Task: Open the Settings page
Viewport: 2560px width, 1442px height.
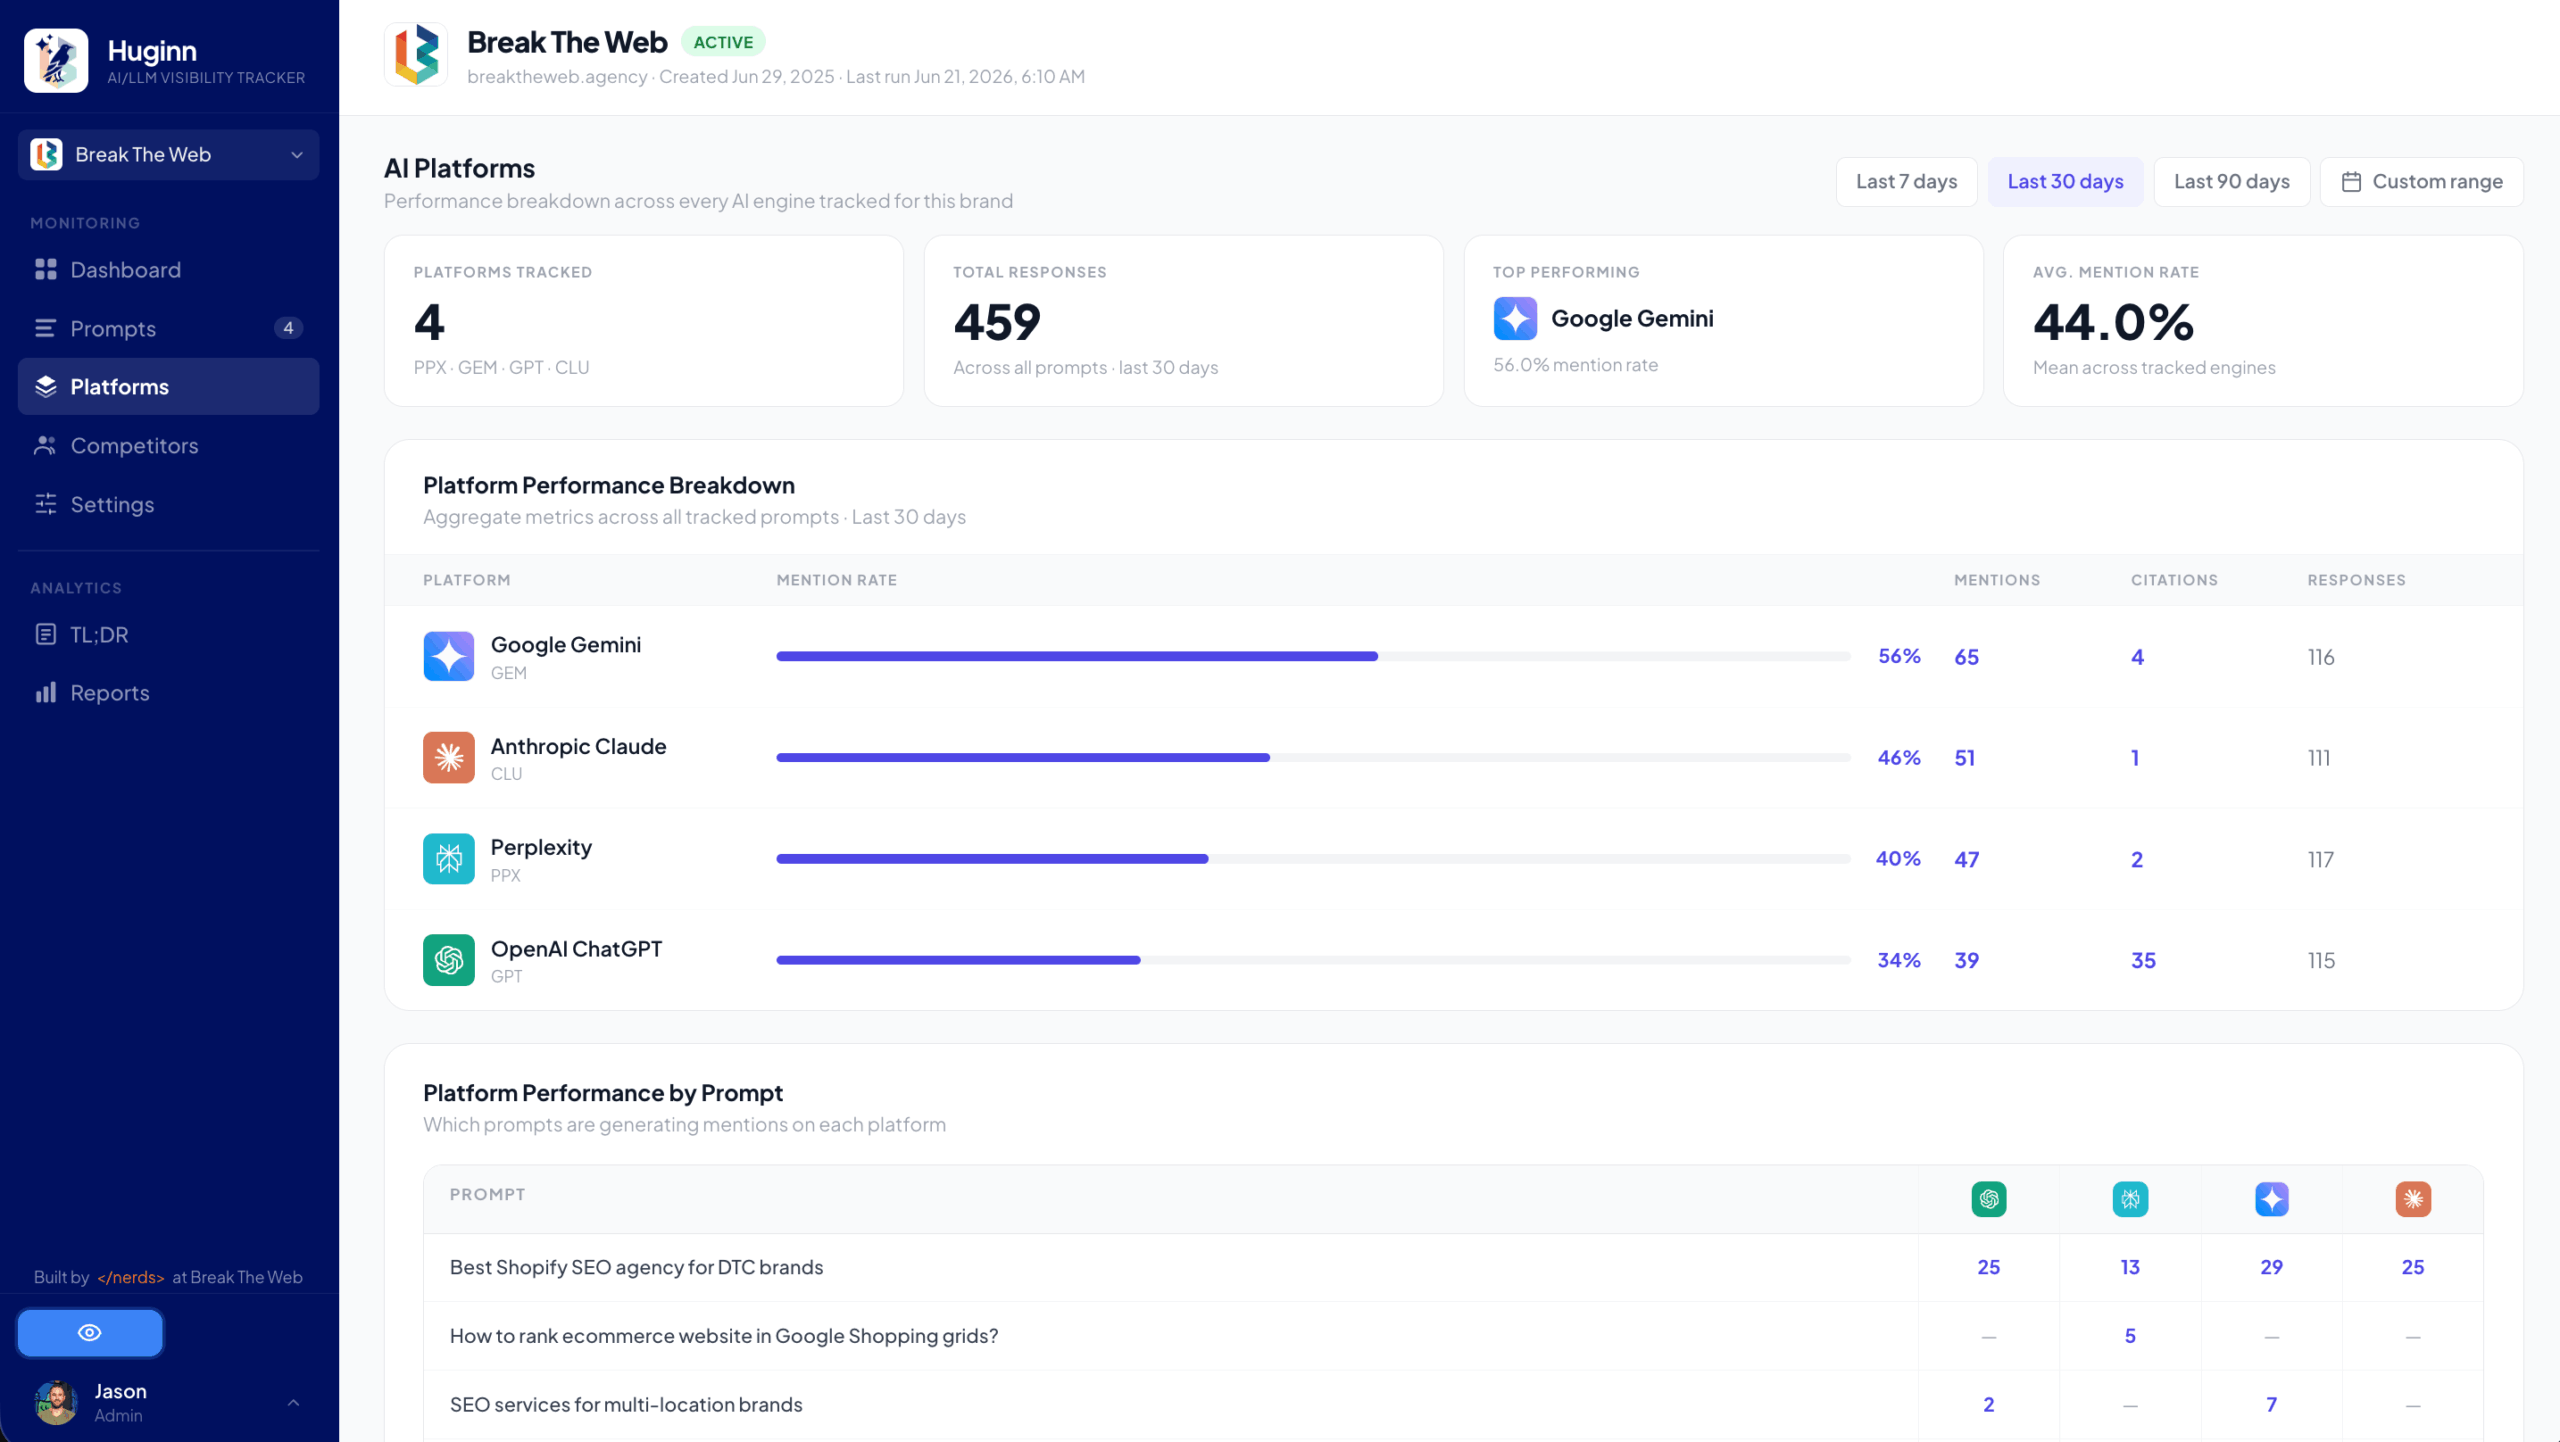Action: pos(168,504)
